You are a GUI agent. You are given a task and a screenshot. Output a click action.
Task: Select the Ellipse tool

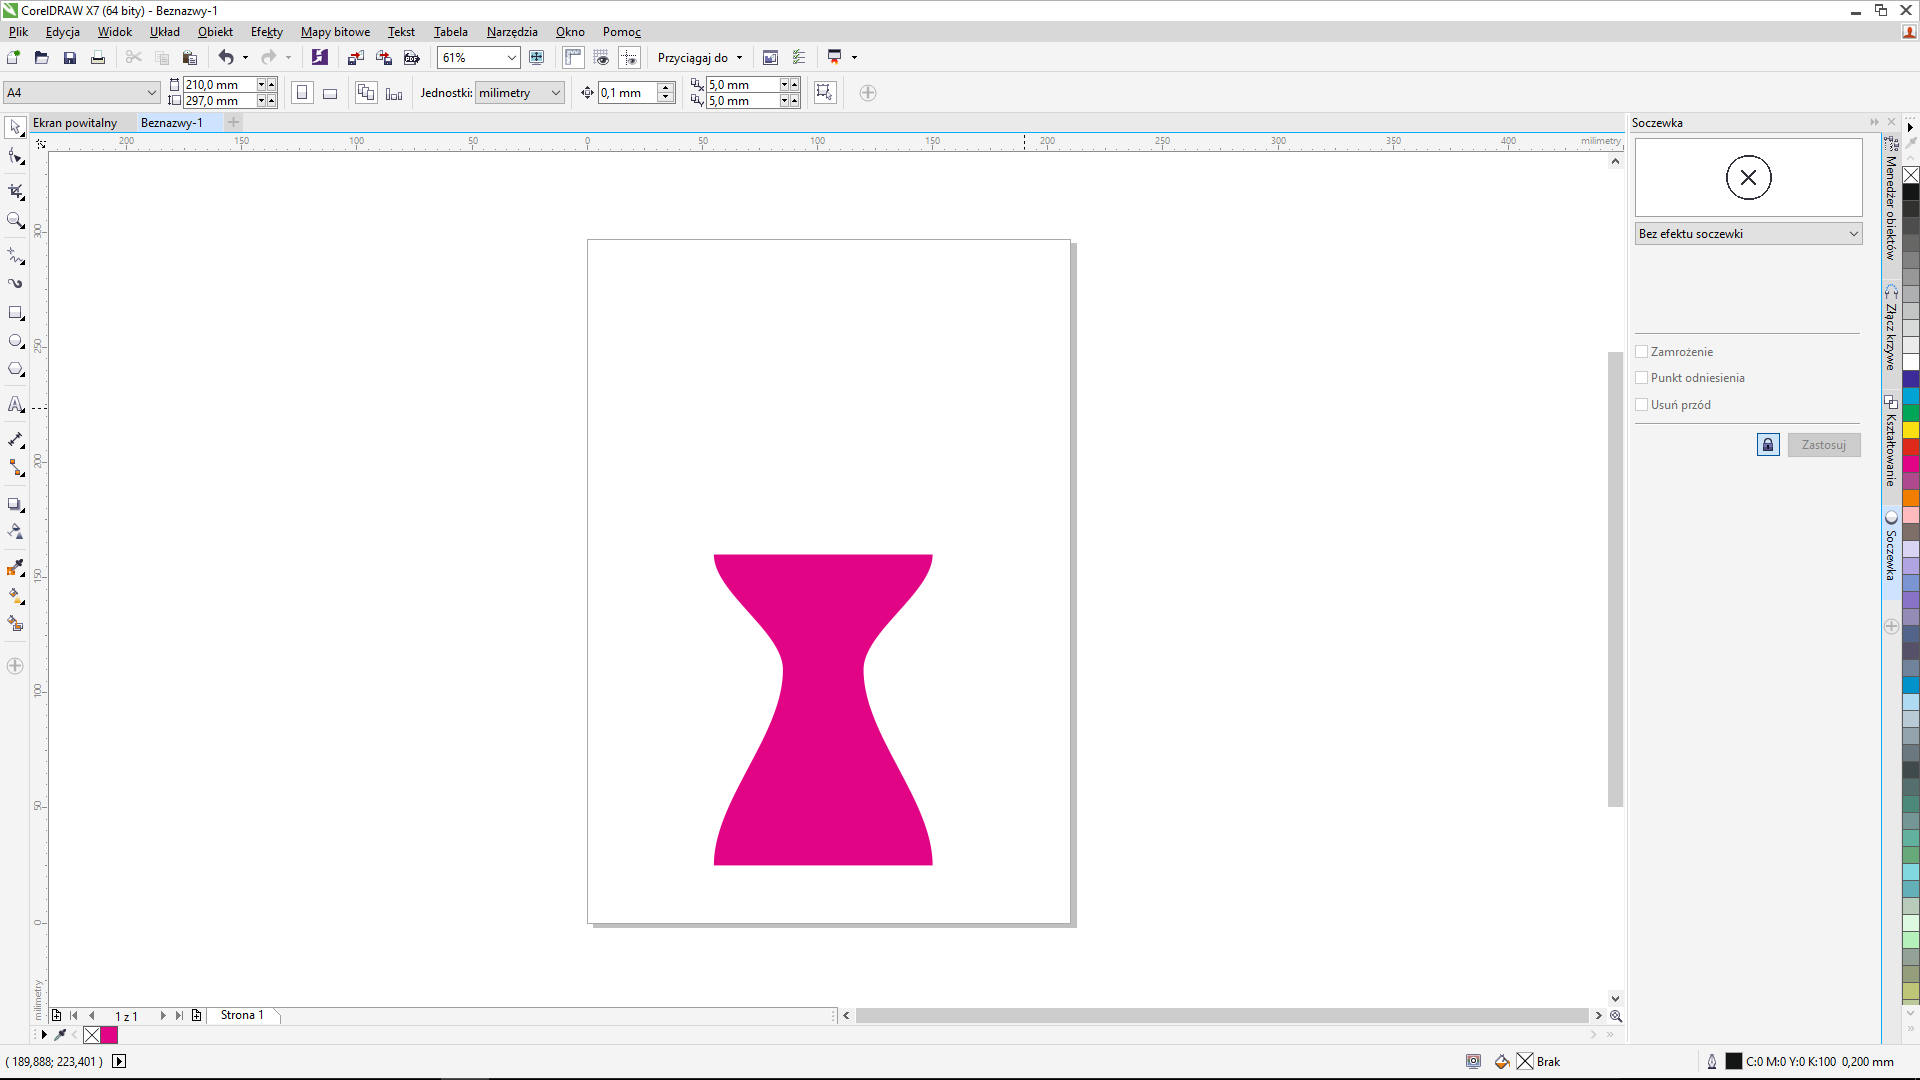pos(15,341)
